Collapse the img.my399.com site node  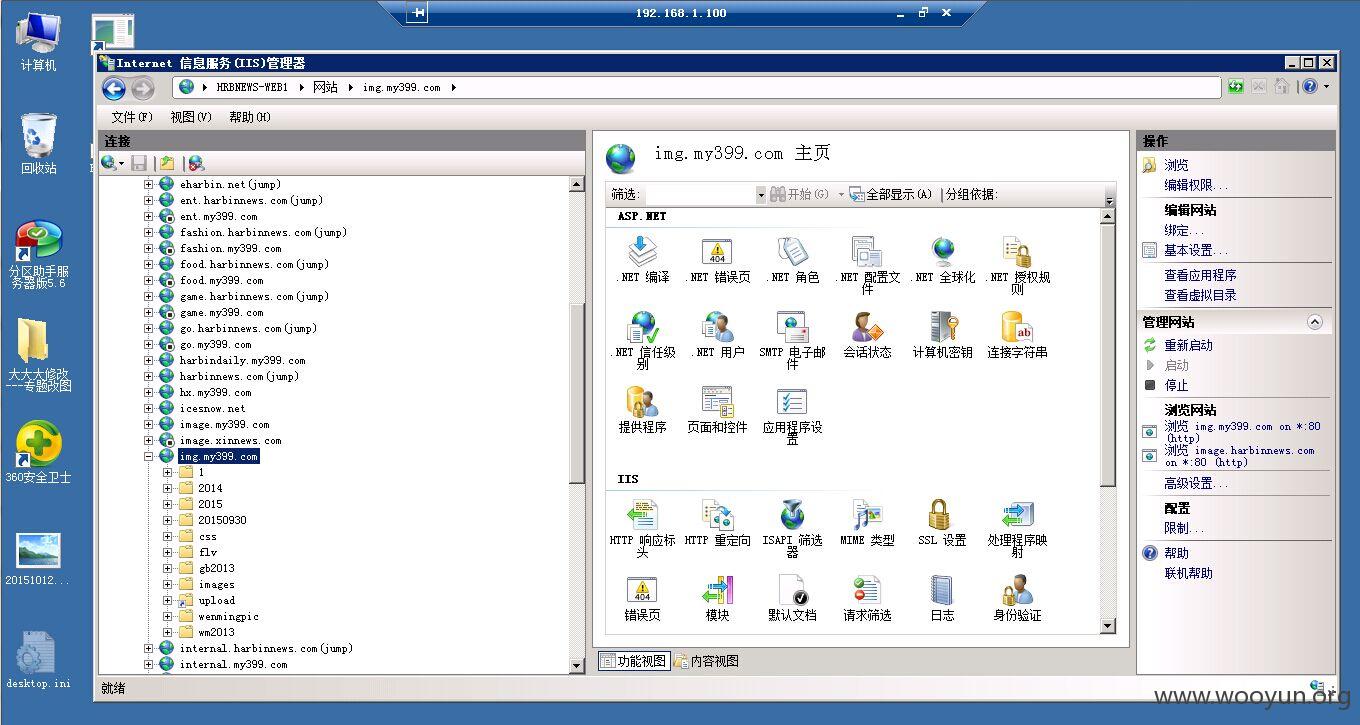click(x=149, y=456)
